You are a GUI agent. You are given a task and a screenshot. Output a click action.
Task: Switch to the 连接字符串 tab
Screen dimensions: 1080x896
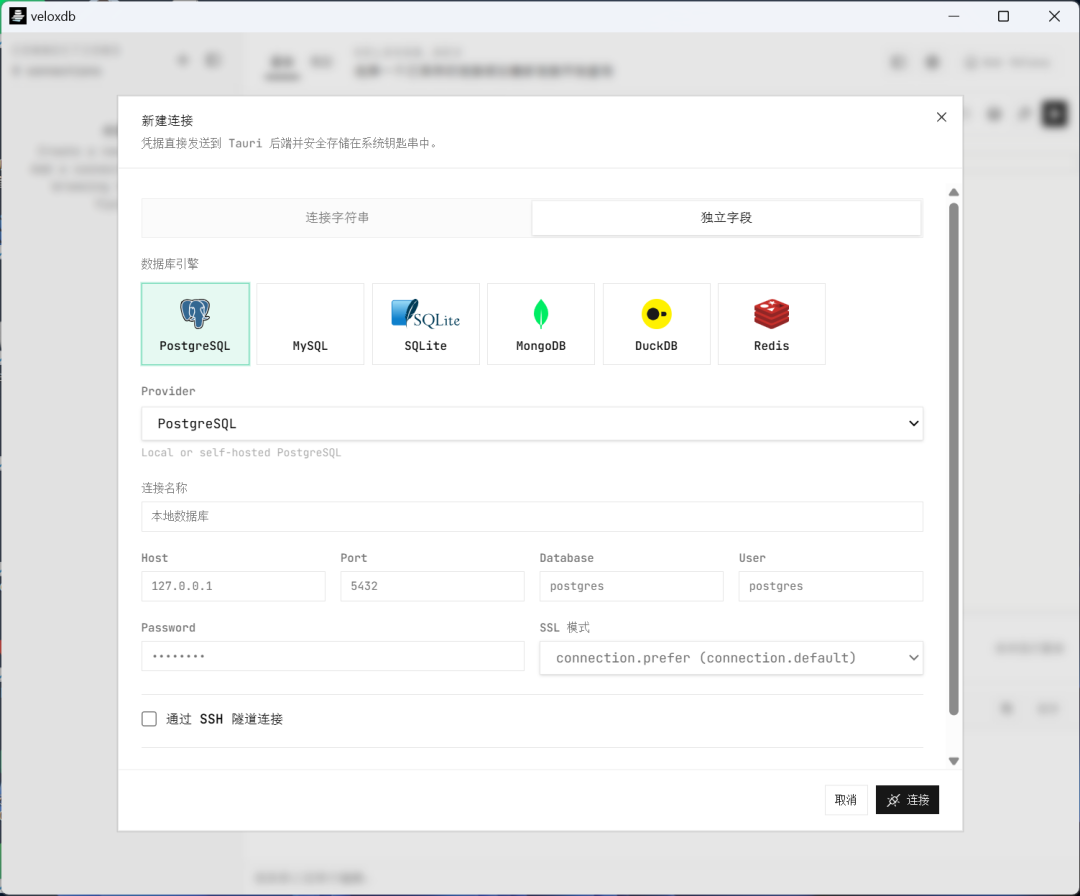(338, 218)
